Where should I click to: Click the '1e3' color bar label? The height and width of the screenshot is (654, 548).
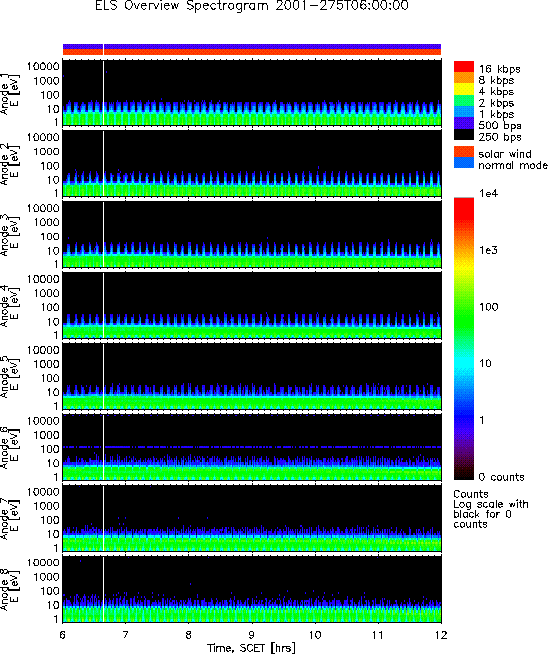coord(488,250)
